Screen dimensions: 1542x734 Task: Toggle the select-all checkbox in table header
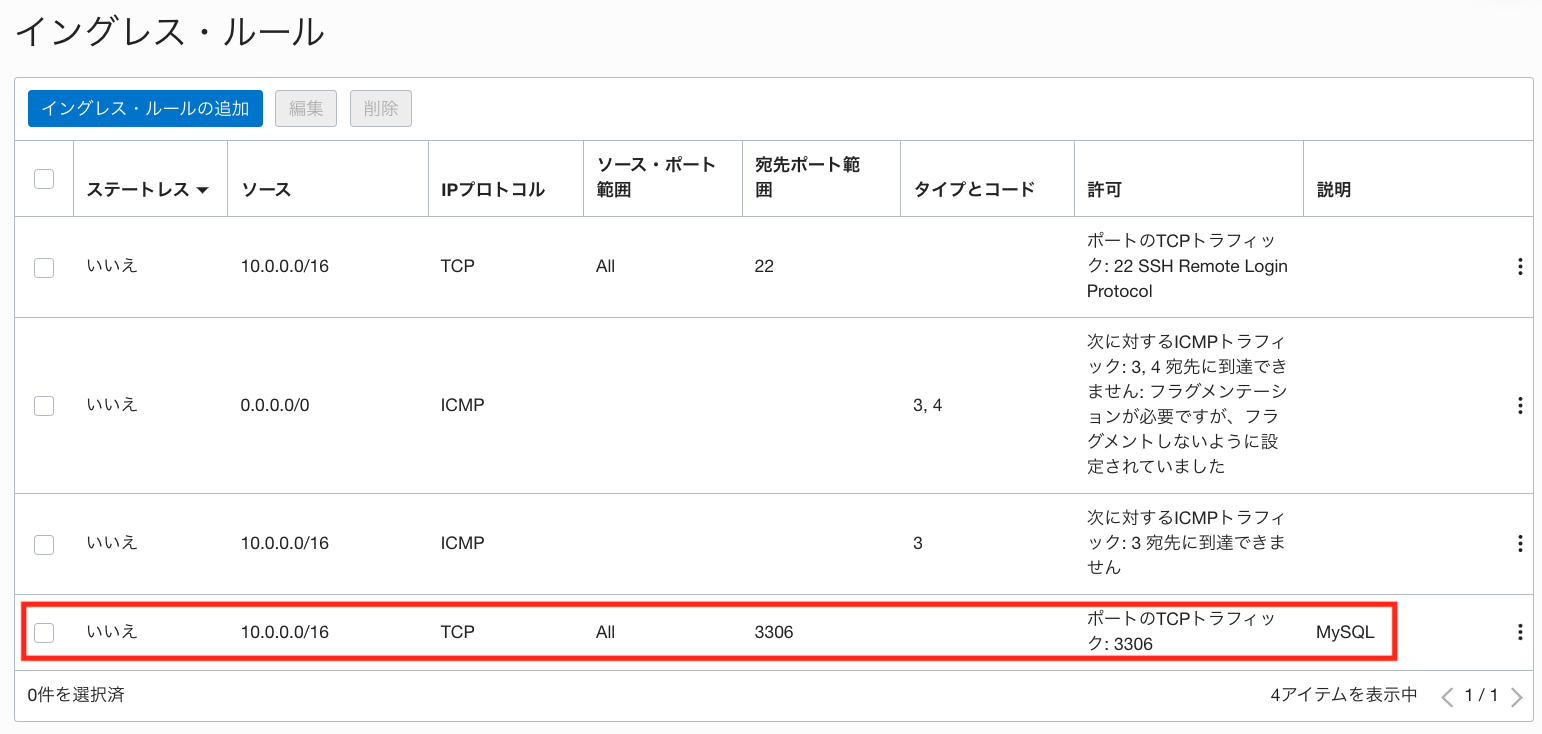[x=44, y=179]
